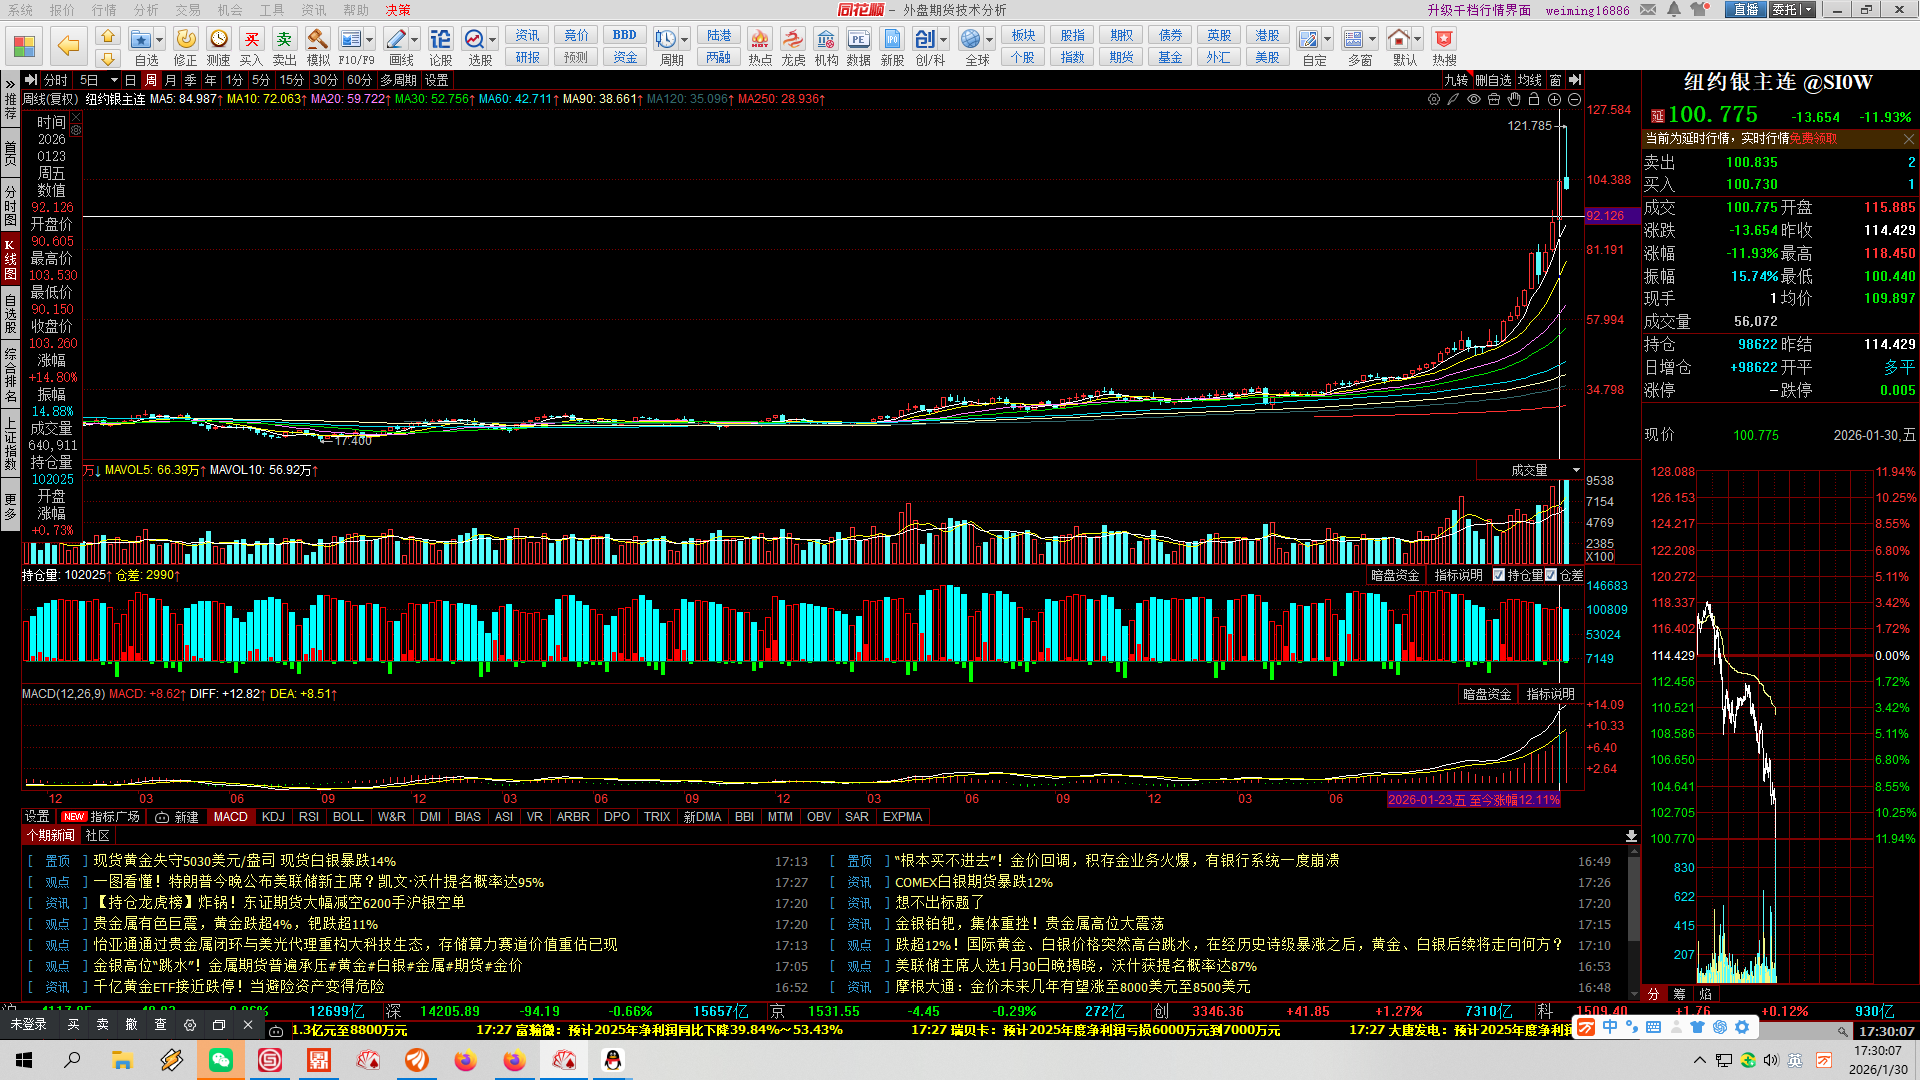1920x1080 pixels.
Task: Open the 龙虎 ranking icon
Action: pyautogui.click(x=792, y=41)
